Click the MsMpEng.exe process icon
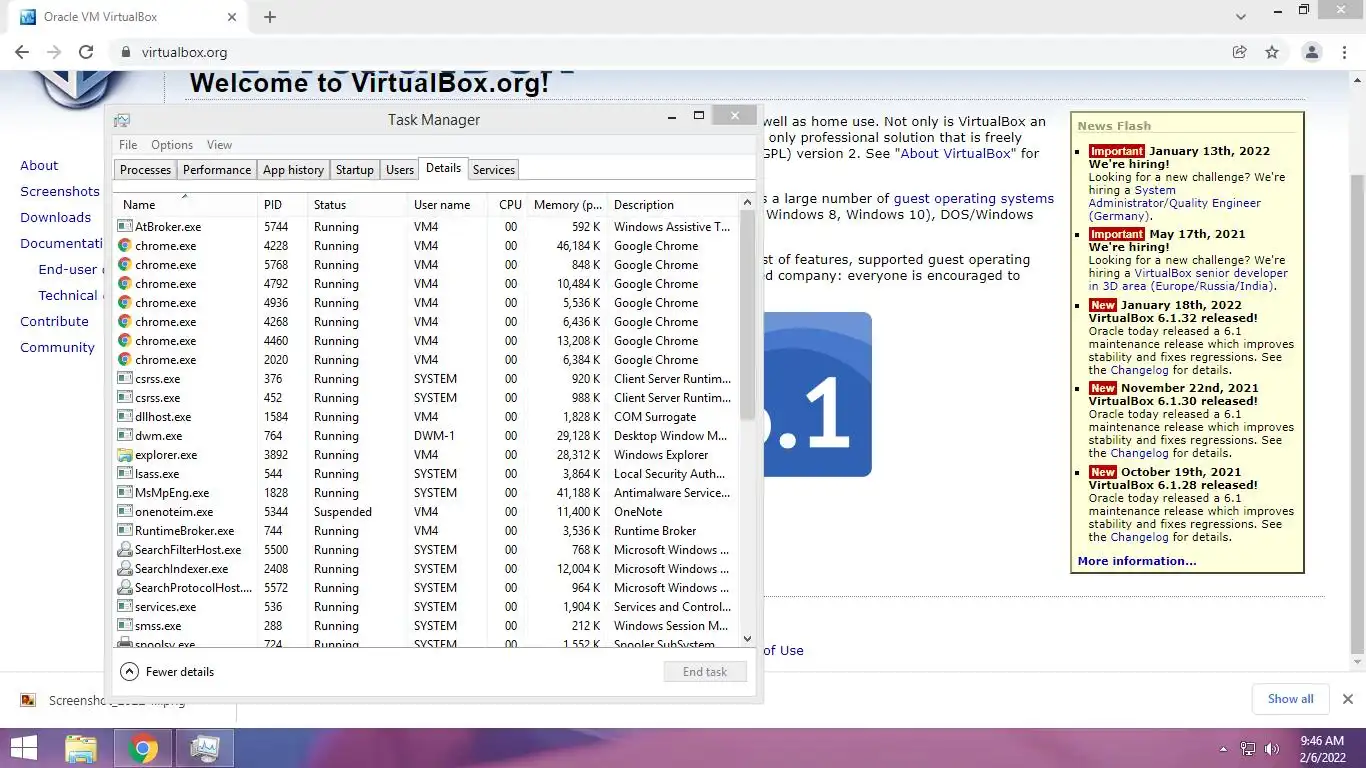Image resolution: width=1366 pixels, height=768 pixels. [125, 493]
